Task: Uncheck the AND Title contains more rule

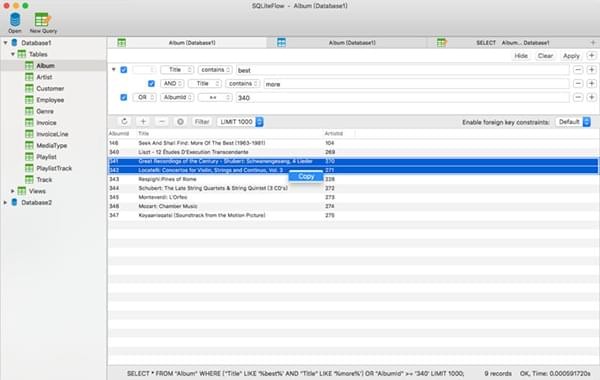Action: point(151,83)
